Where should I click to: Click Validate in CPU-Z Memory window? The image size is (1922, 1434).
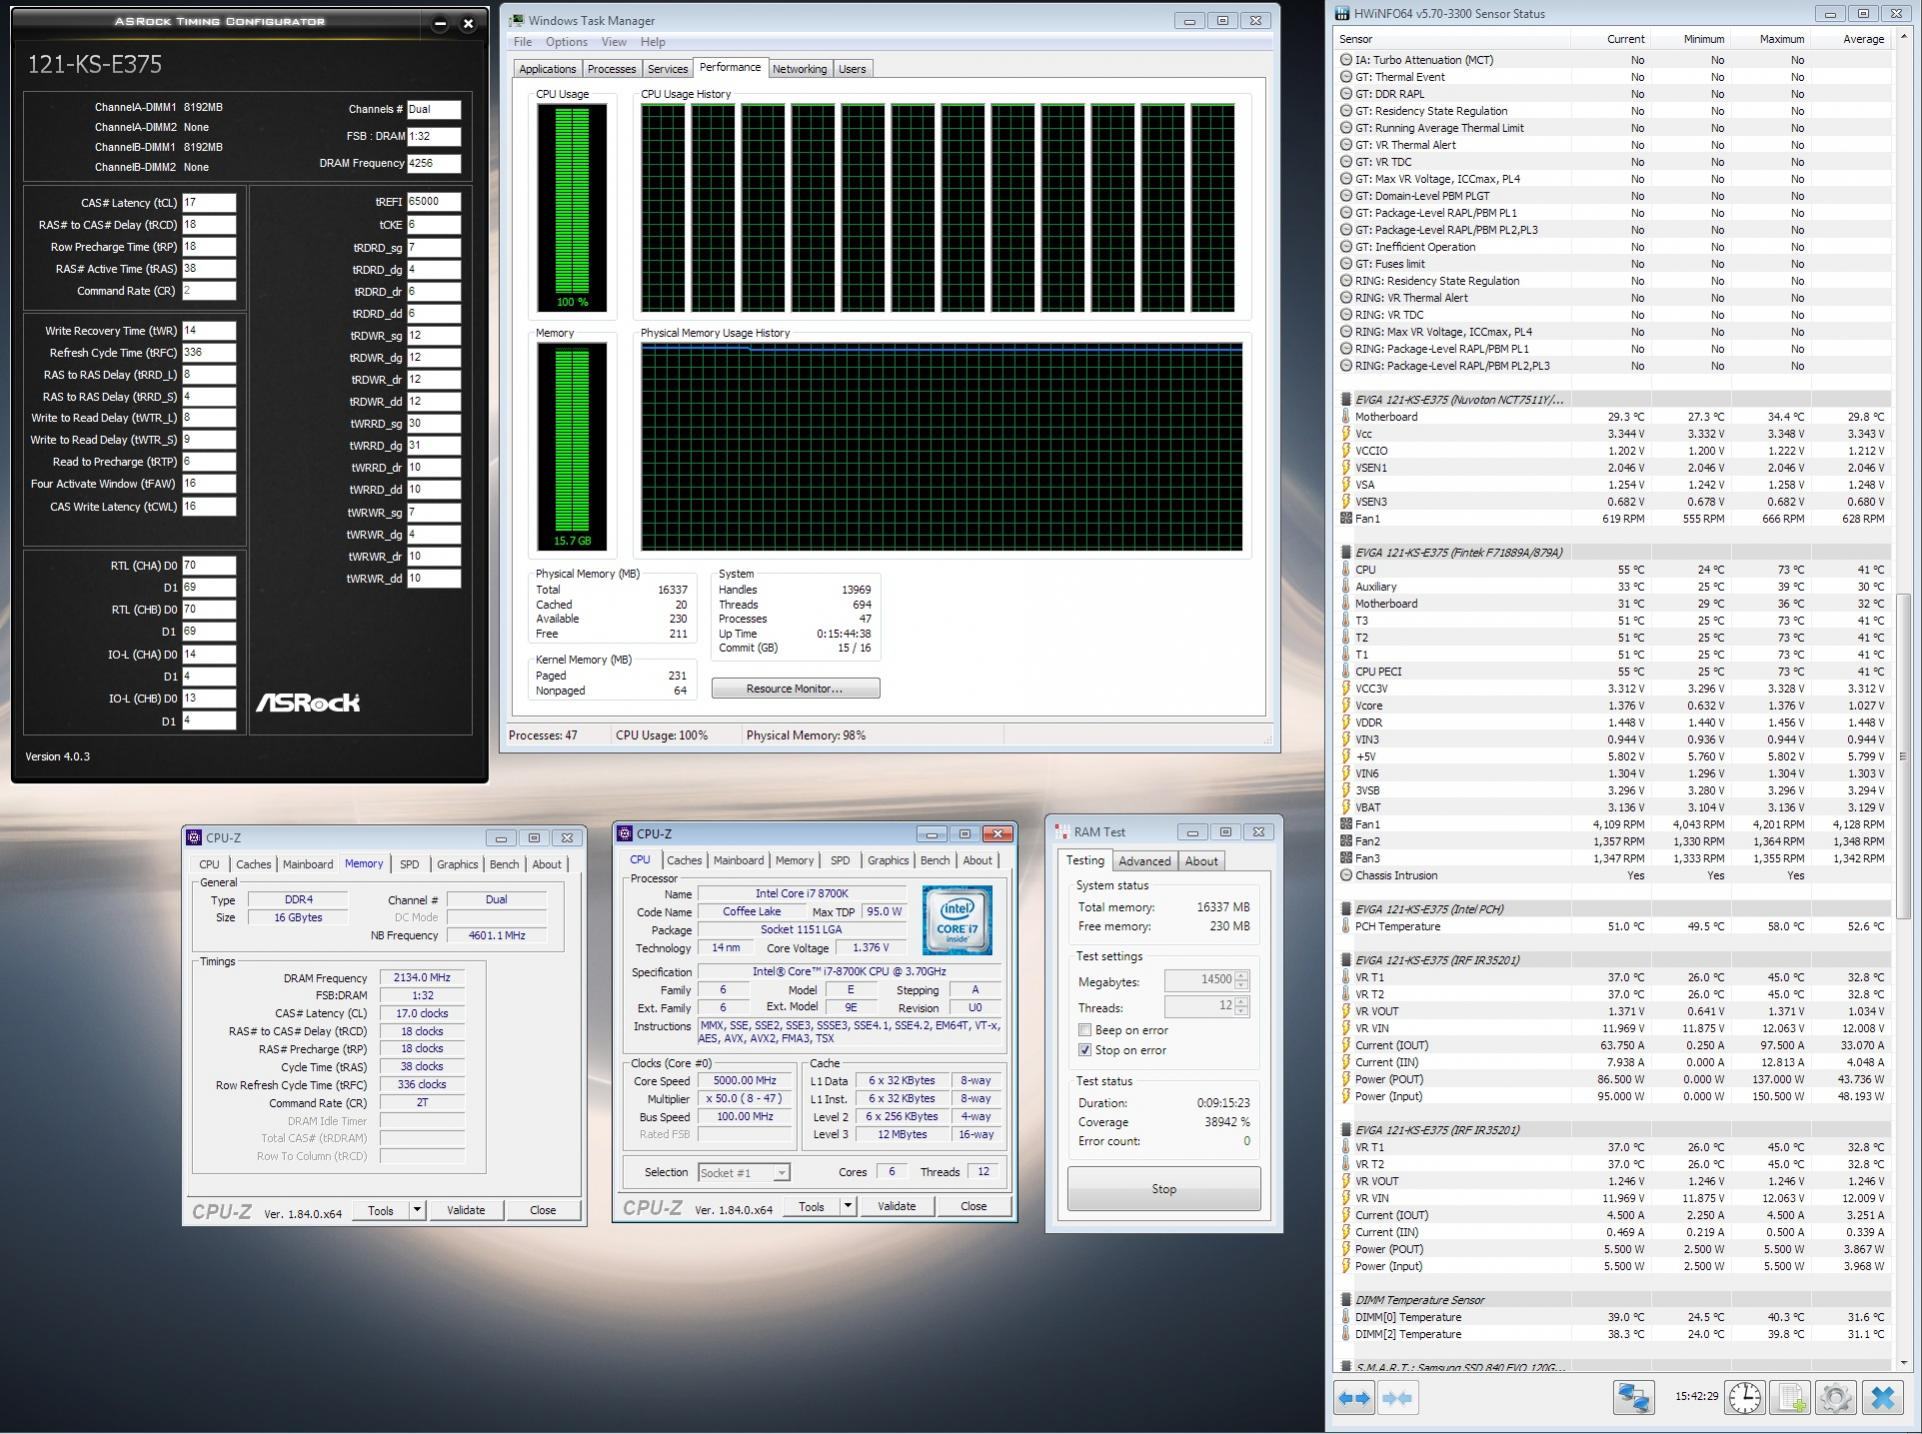465,1211
